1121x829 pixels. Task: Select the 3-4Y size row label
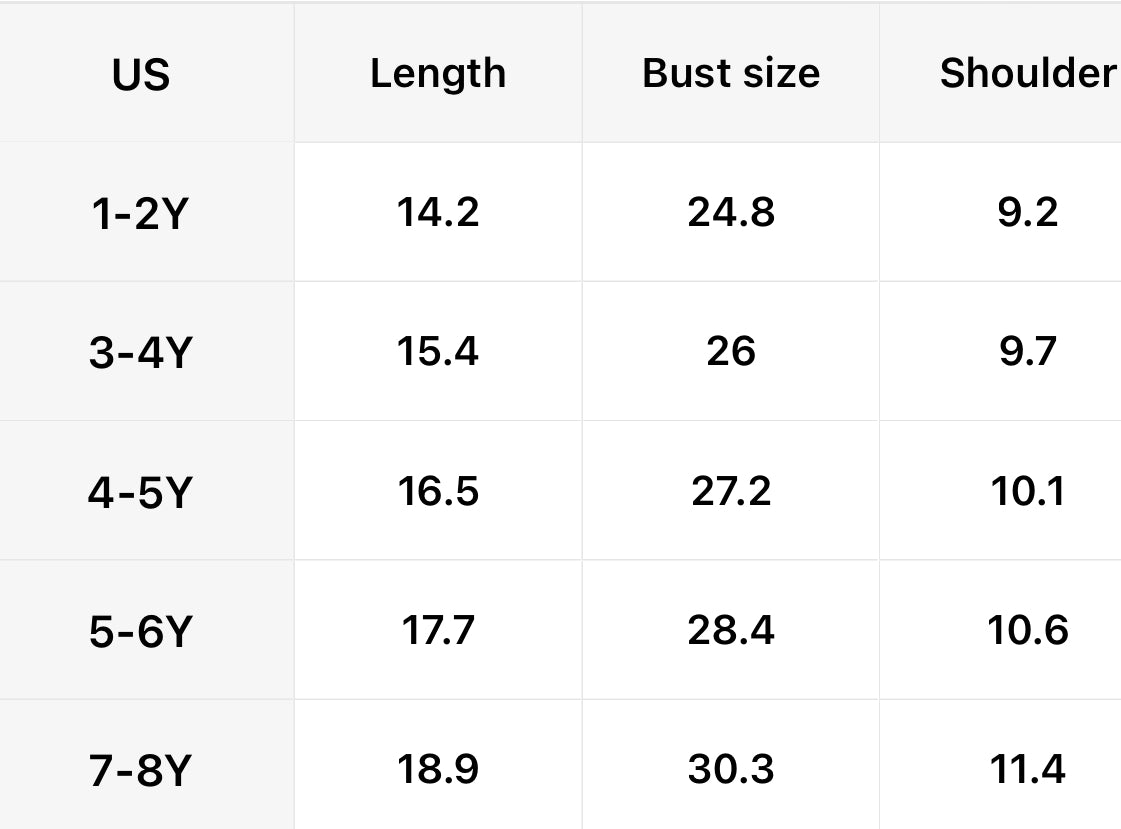point(140,352)
